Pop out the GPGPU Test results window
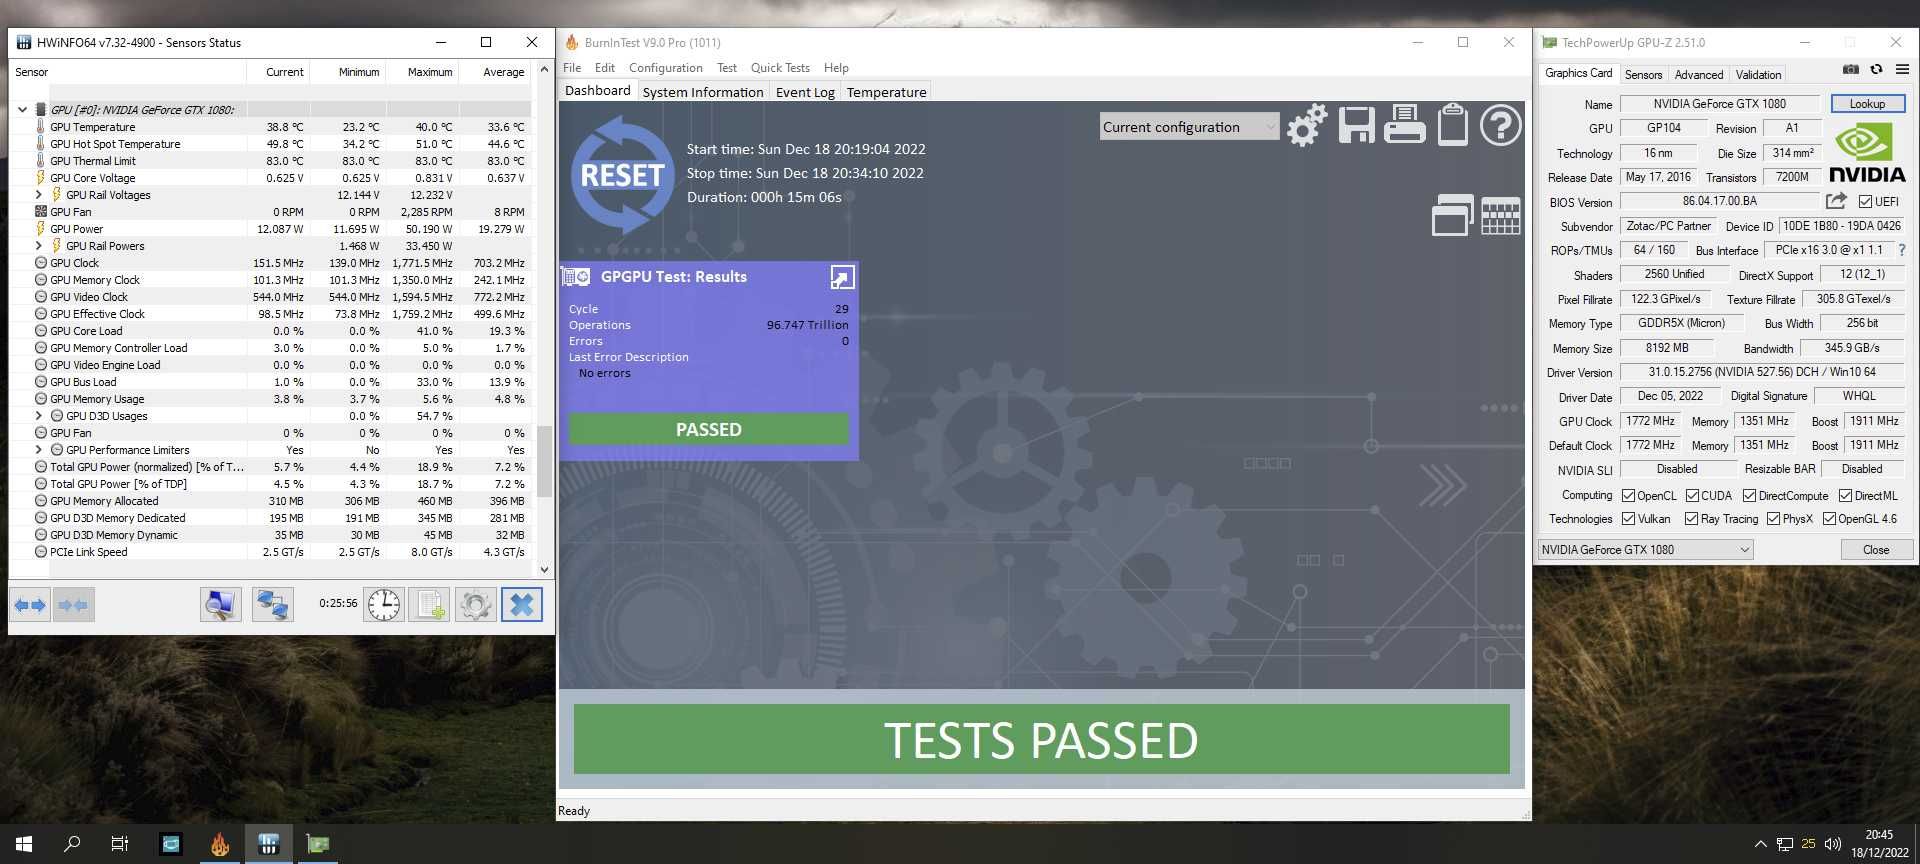The image size is (1920, 864). point(842,277)
